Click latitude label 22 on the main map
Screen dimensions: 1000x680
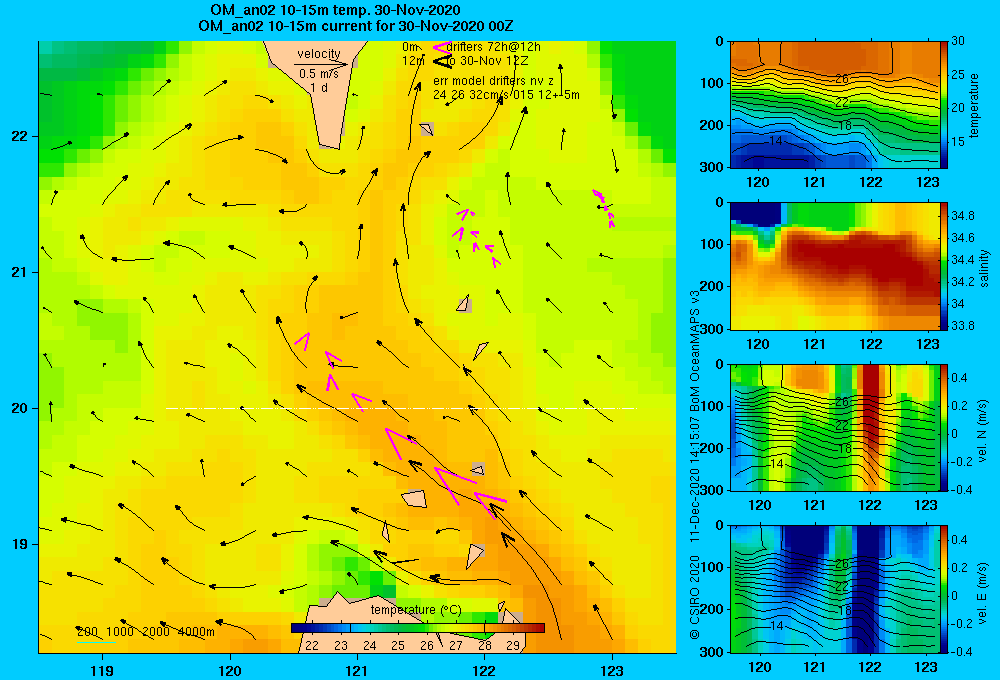coord(20,136)
